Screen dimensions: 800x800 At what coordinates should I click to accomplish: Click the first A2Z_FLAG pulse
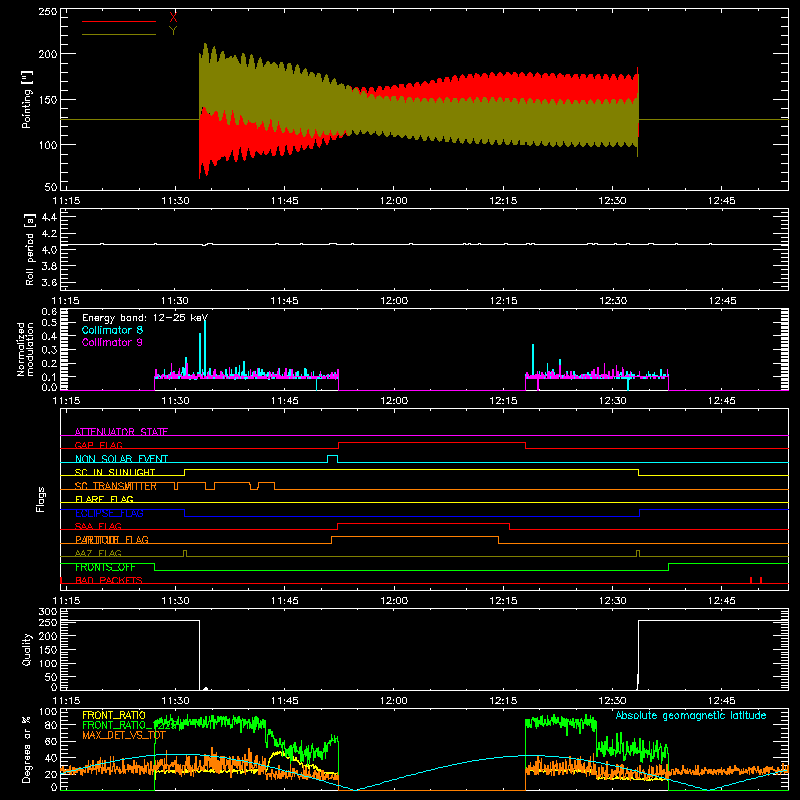coord(185,553)
